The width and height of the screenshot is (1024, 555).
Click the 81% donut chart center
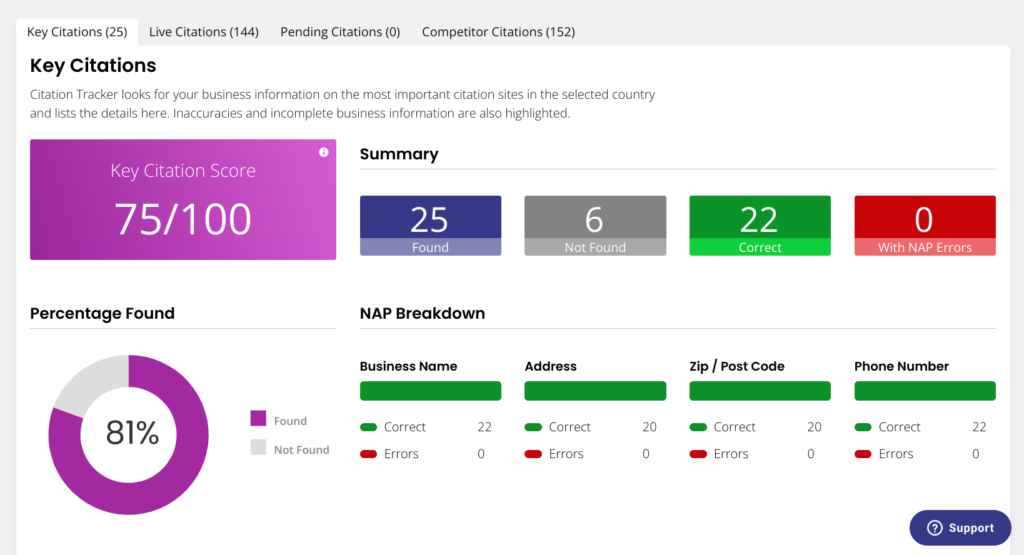[x=132, y=433]
